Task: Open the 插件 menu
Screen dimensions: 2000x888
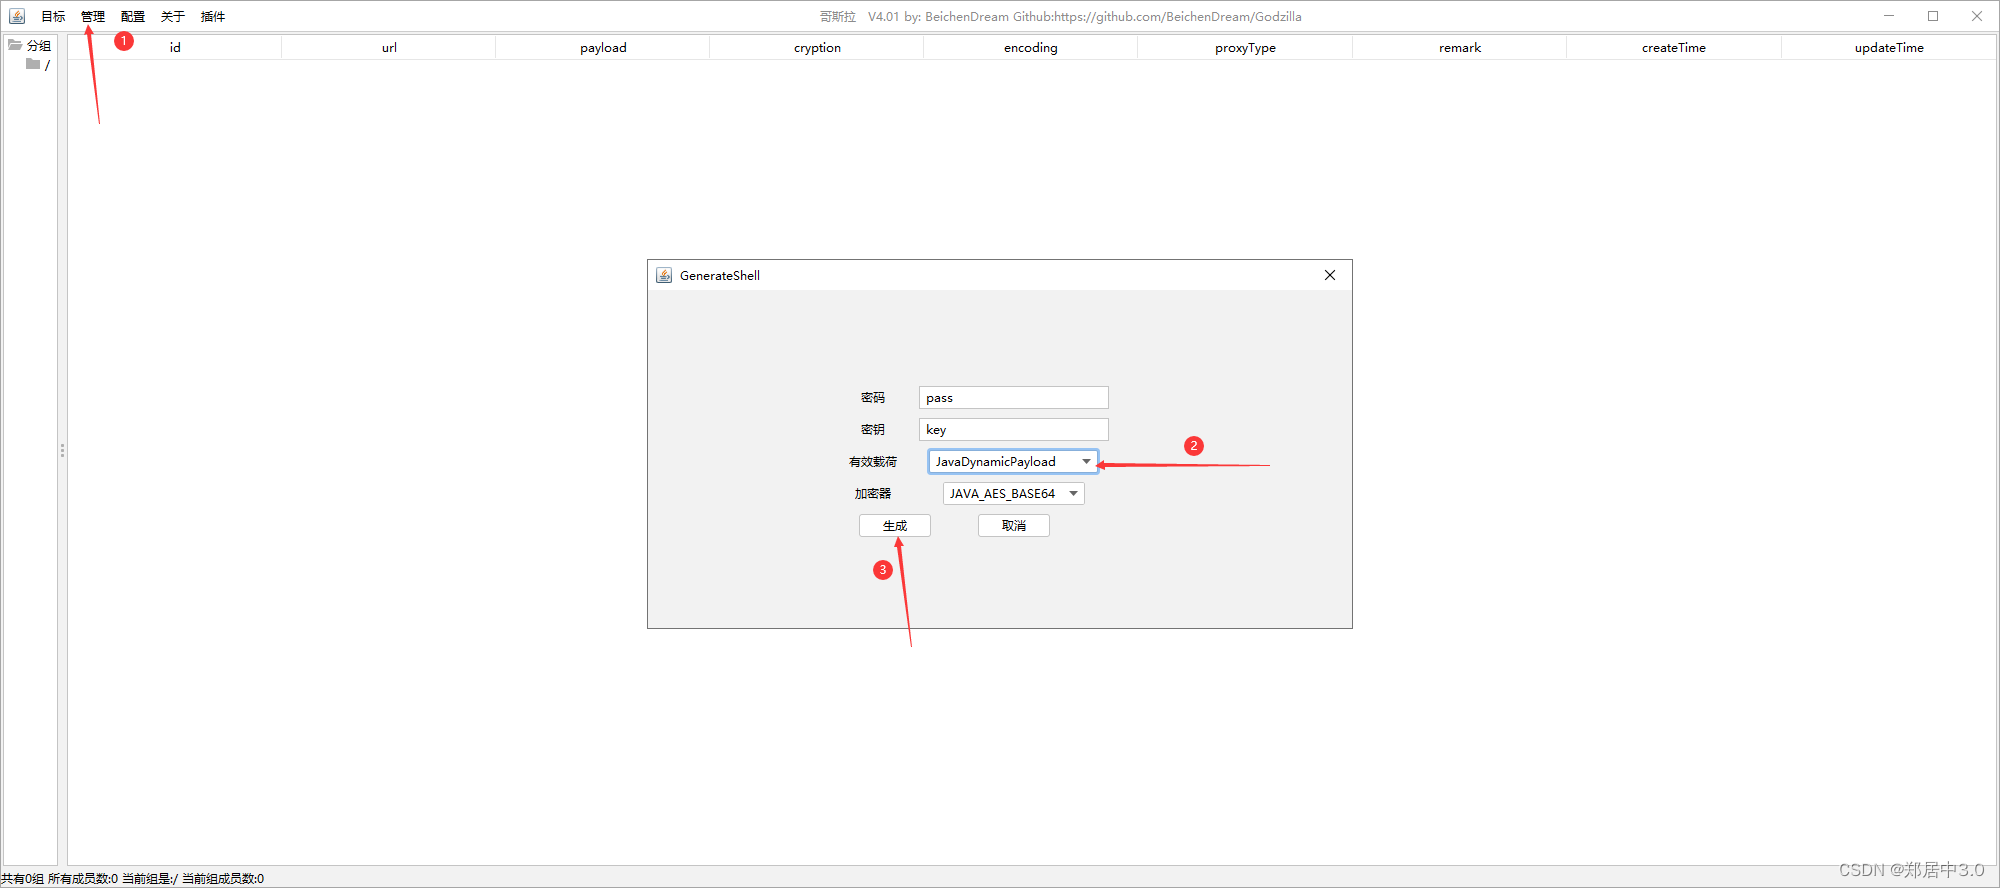Action: click(213, 16)
